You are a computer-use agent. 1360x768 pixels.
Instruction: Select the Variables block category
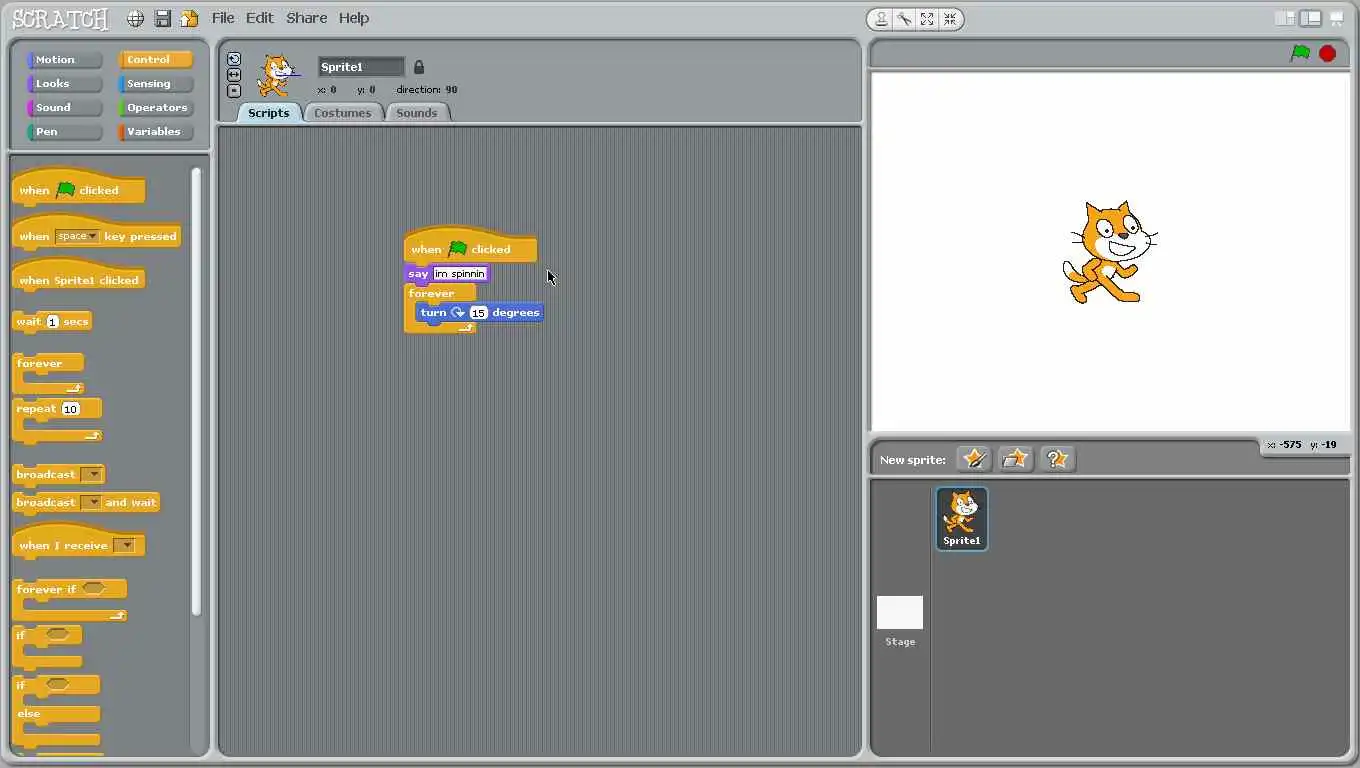pos(156,132)
